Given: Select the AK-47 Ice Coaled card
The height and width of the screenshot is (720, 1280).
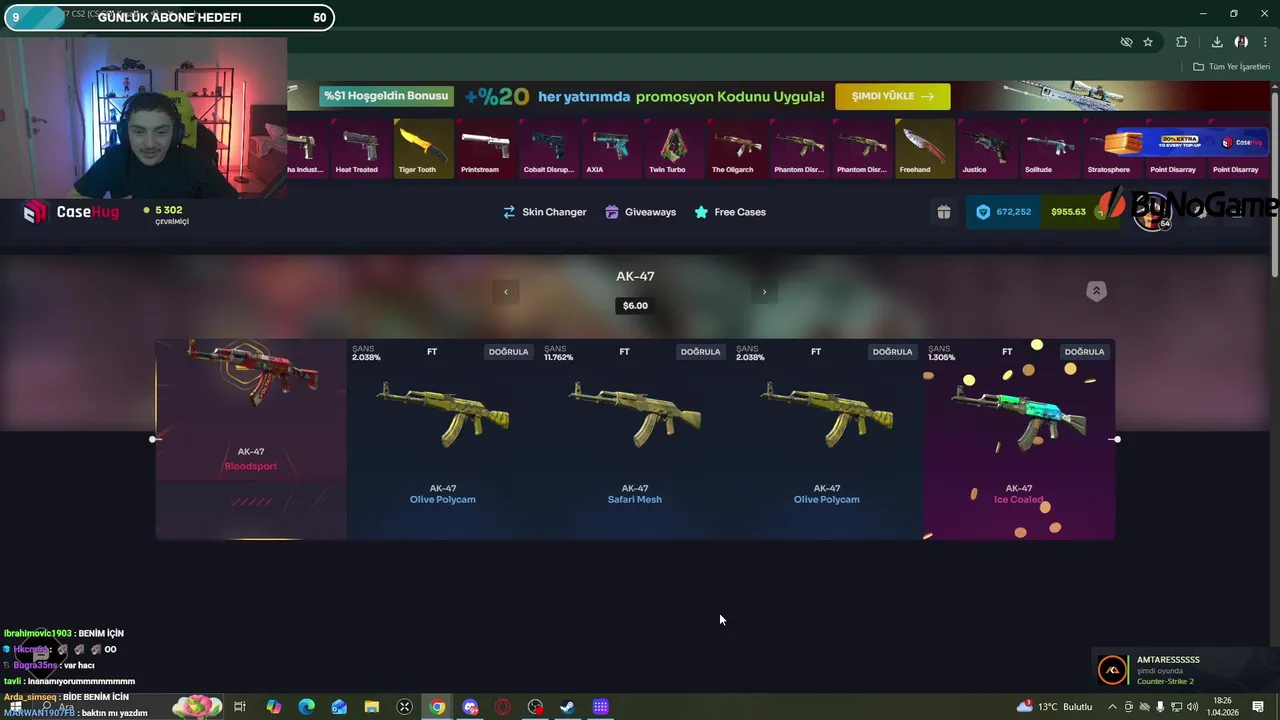Looking at the screenshot, I should click(x=1019, y=439).
